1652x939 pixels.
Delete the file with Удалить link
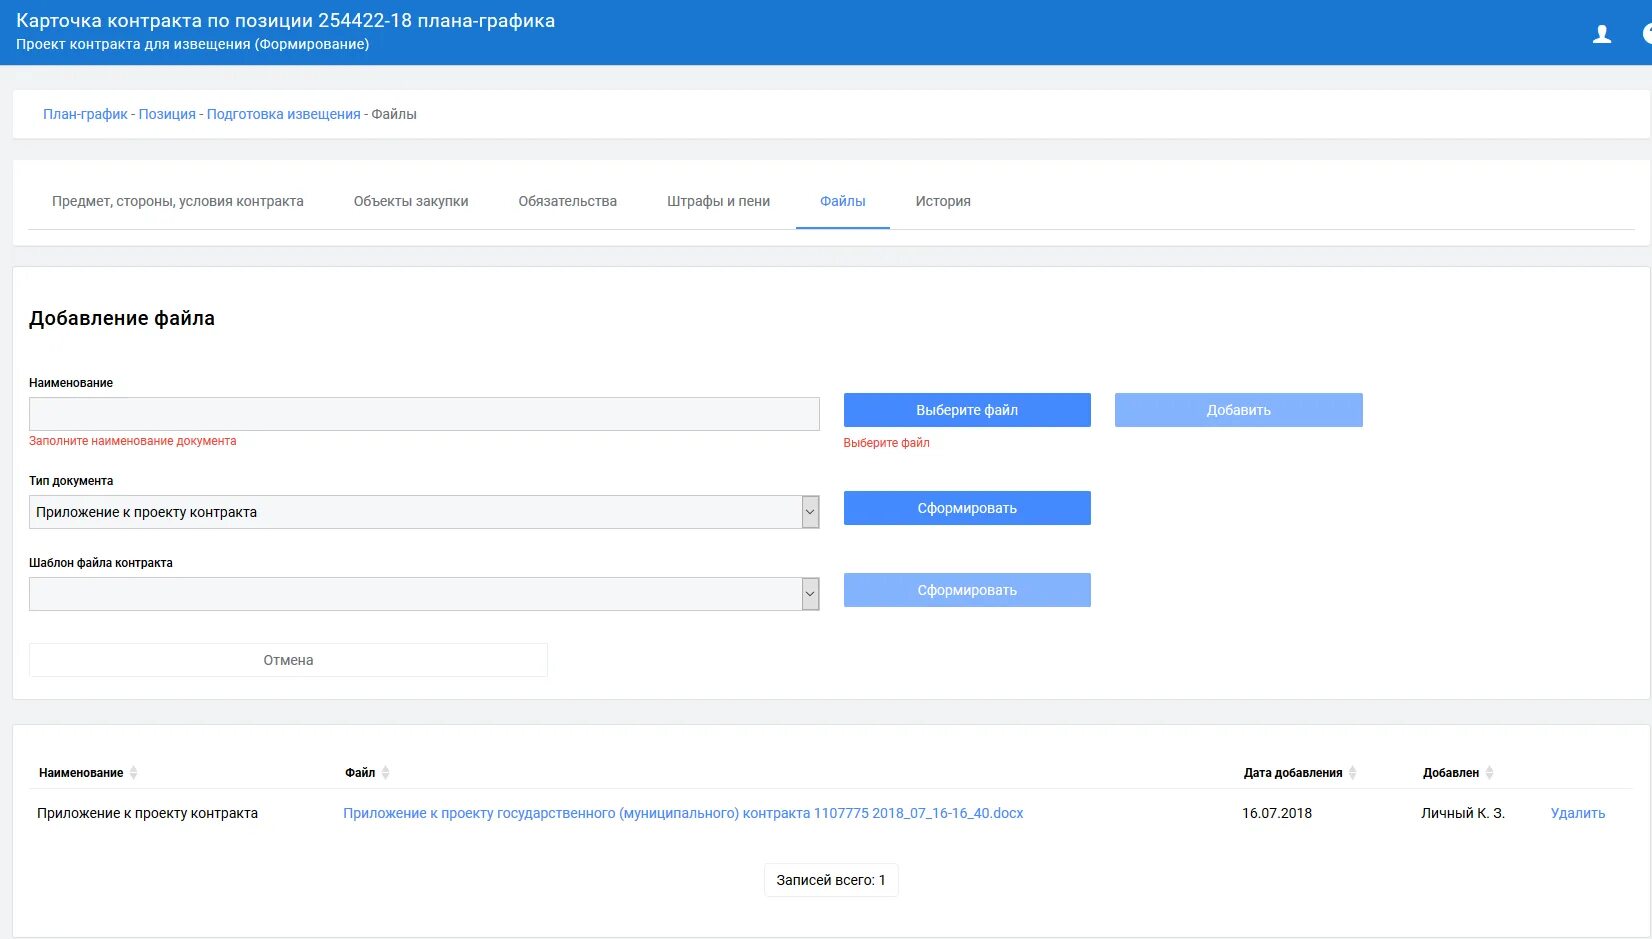(x=1578, y=813)
